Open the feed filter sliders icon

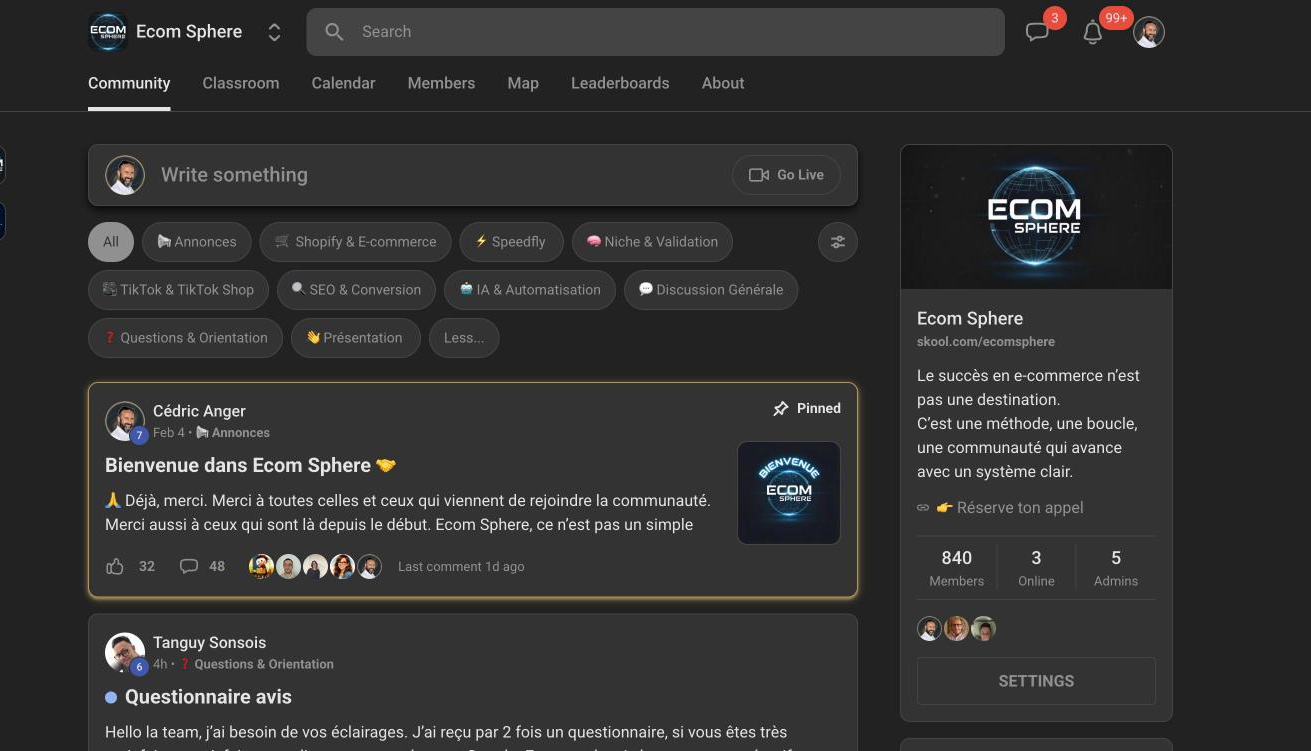[837, 241]
